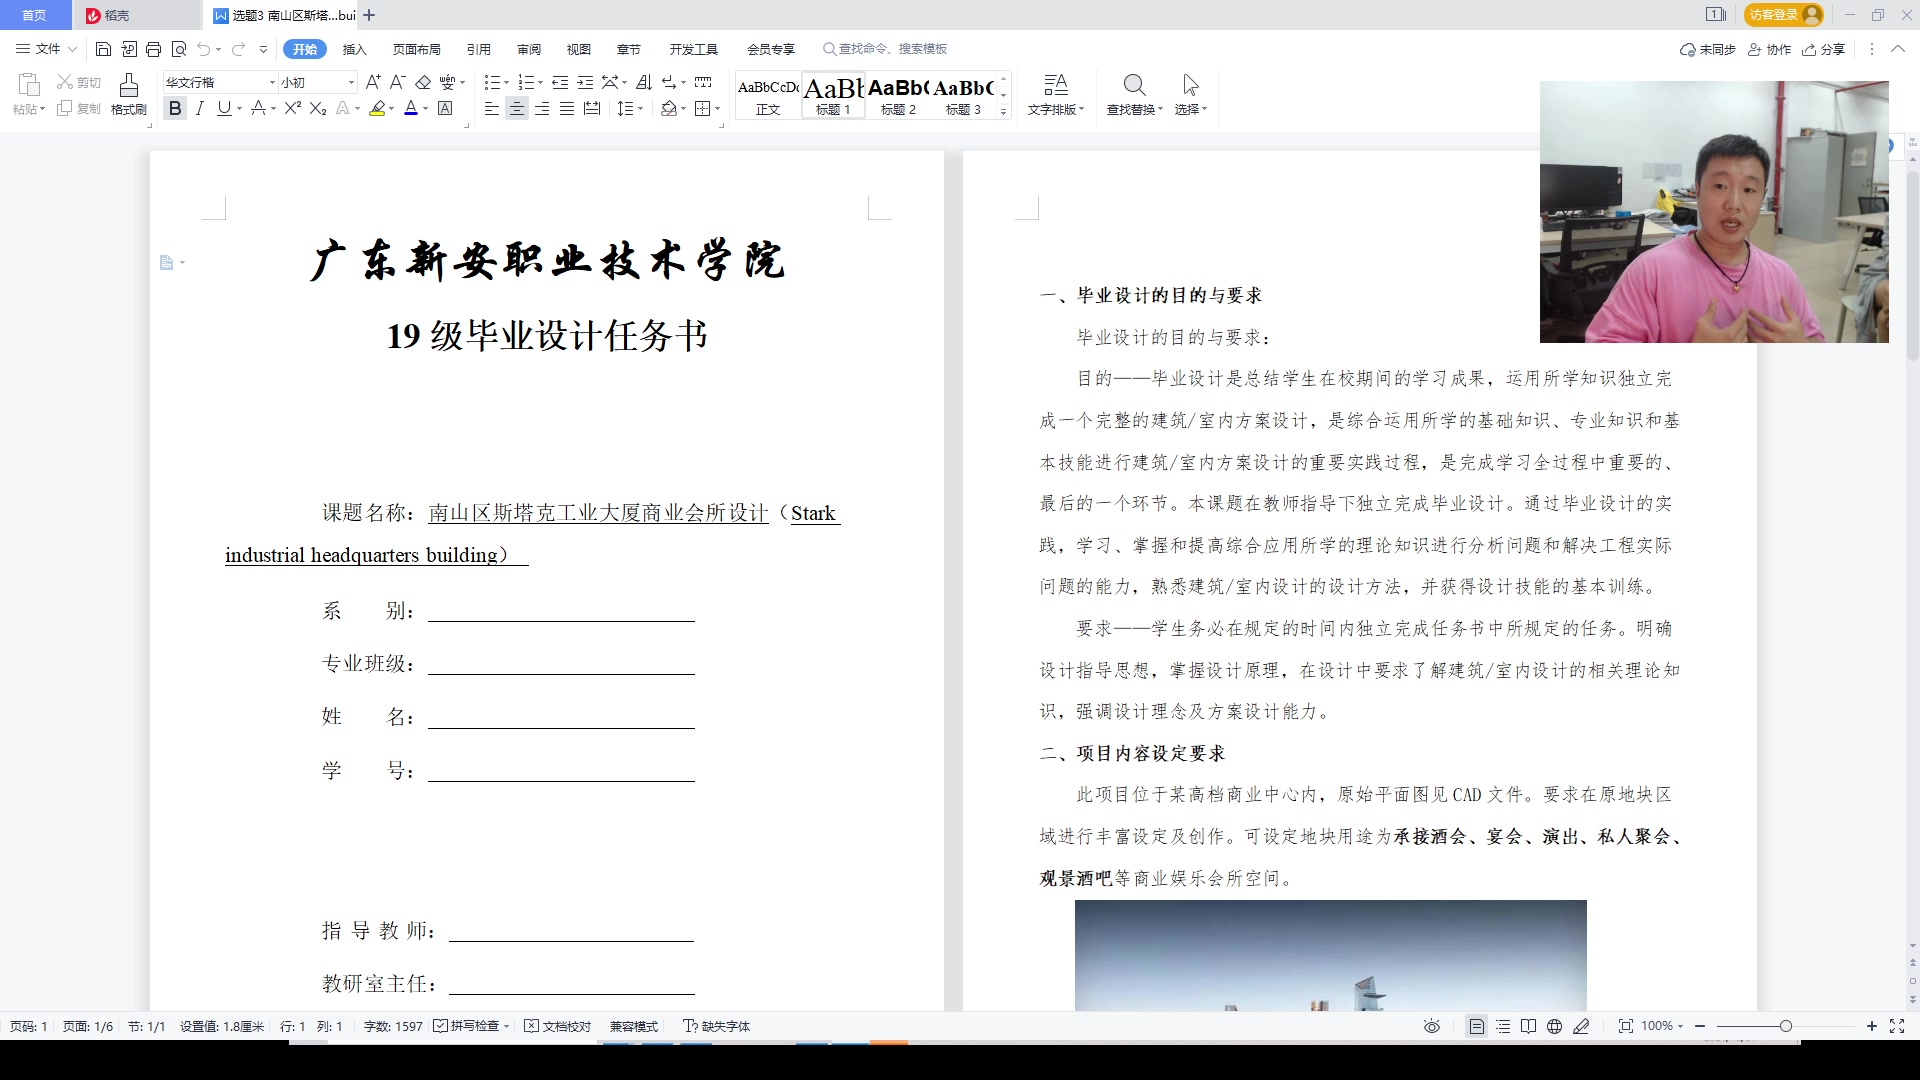1920x1080 pixels.
Task: Expand the line spacing dropdown
Action: click(639, 109)
